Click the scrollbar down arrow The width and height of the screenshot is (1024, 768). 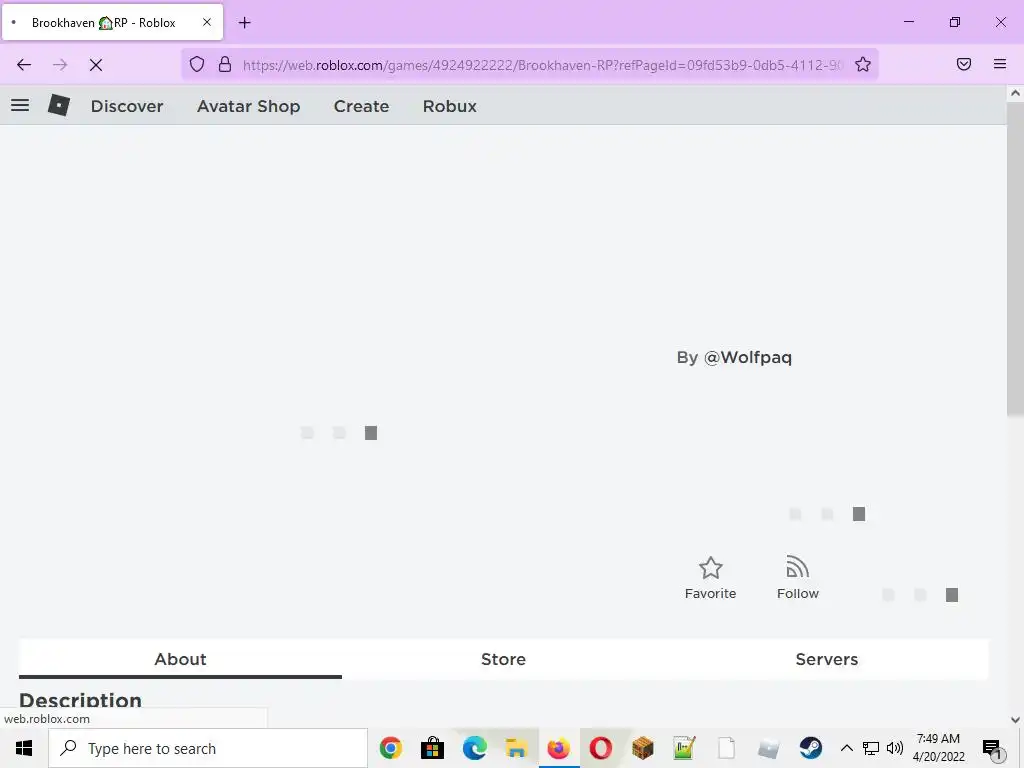1015,720
